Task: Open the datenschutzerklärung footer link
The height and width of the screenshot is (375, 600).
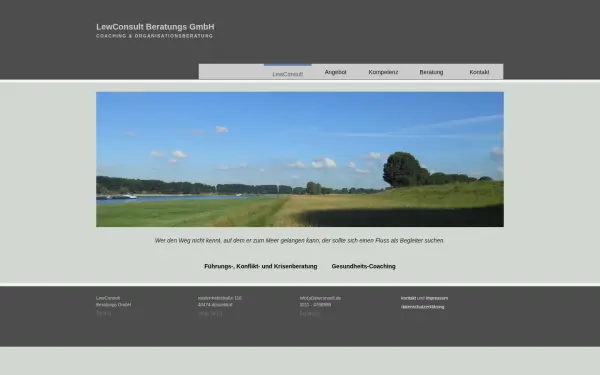Action: click(422, 307)
